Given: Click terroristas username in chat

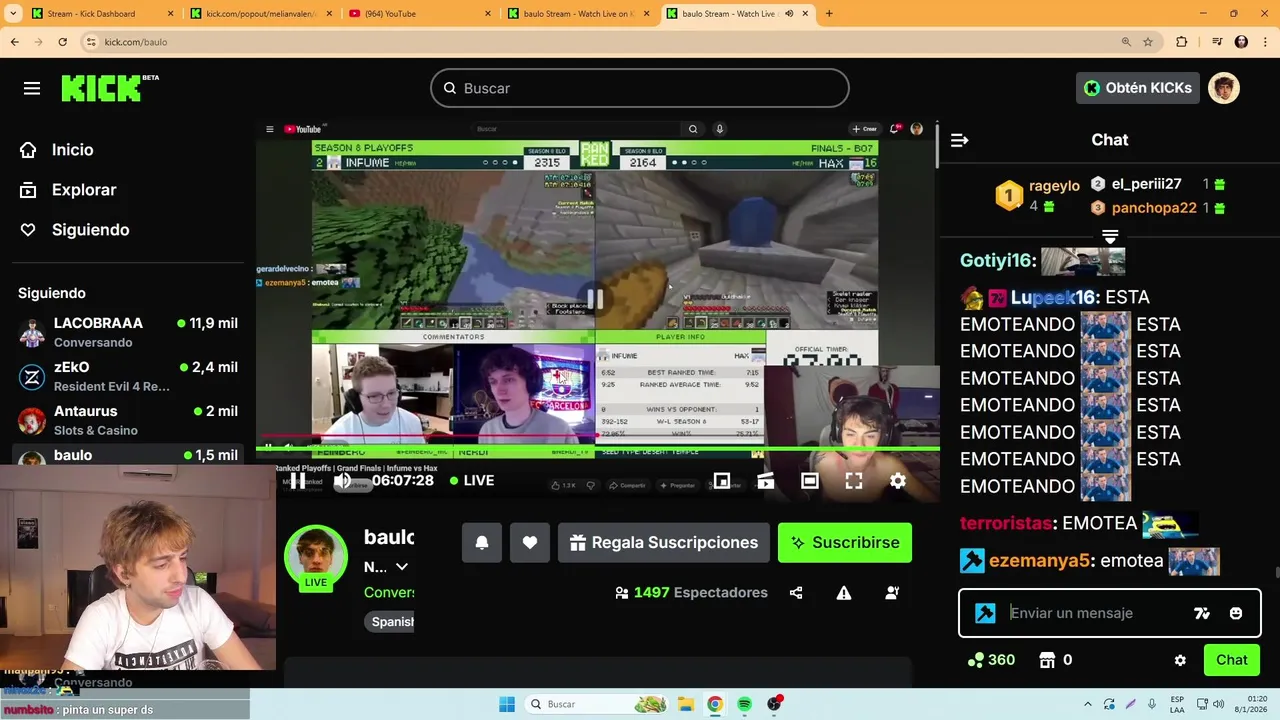Looking at the screenshot, I should click(1006, 523).
